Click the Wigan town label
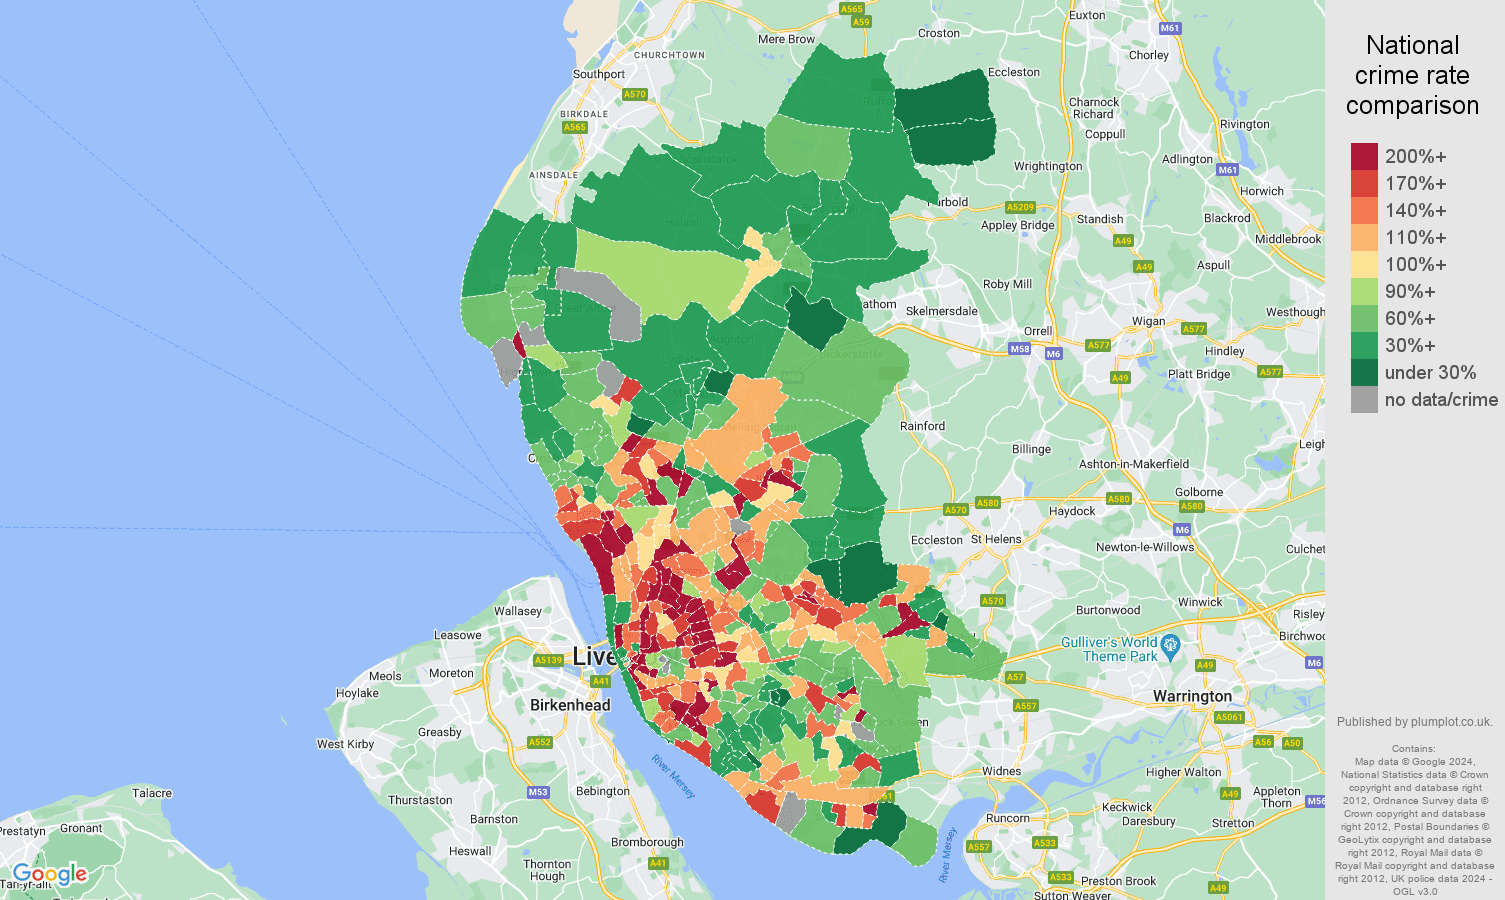Viewport: 1505px width, 900px height. click(x=1148, y=321)
